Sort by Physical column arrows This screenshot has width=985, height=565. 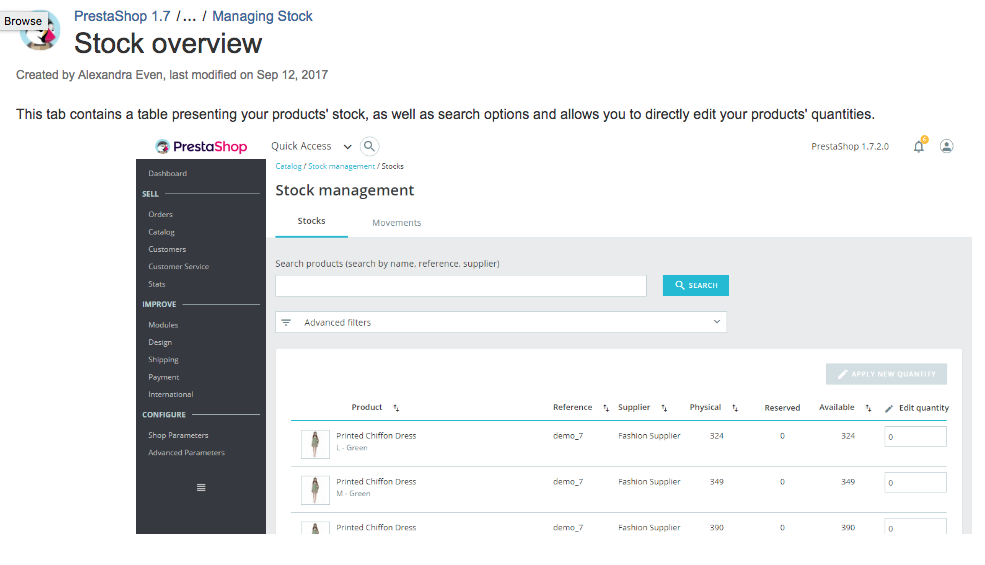pyautogui.click(x=735, y=408)
